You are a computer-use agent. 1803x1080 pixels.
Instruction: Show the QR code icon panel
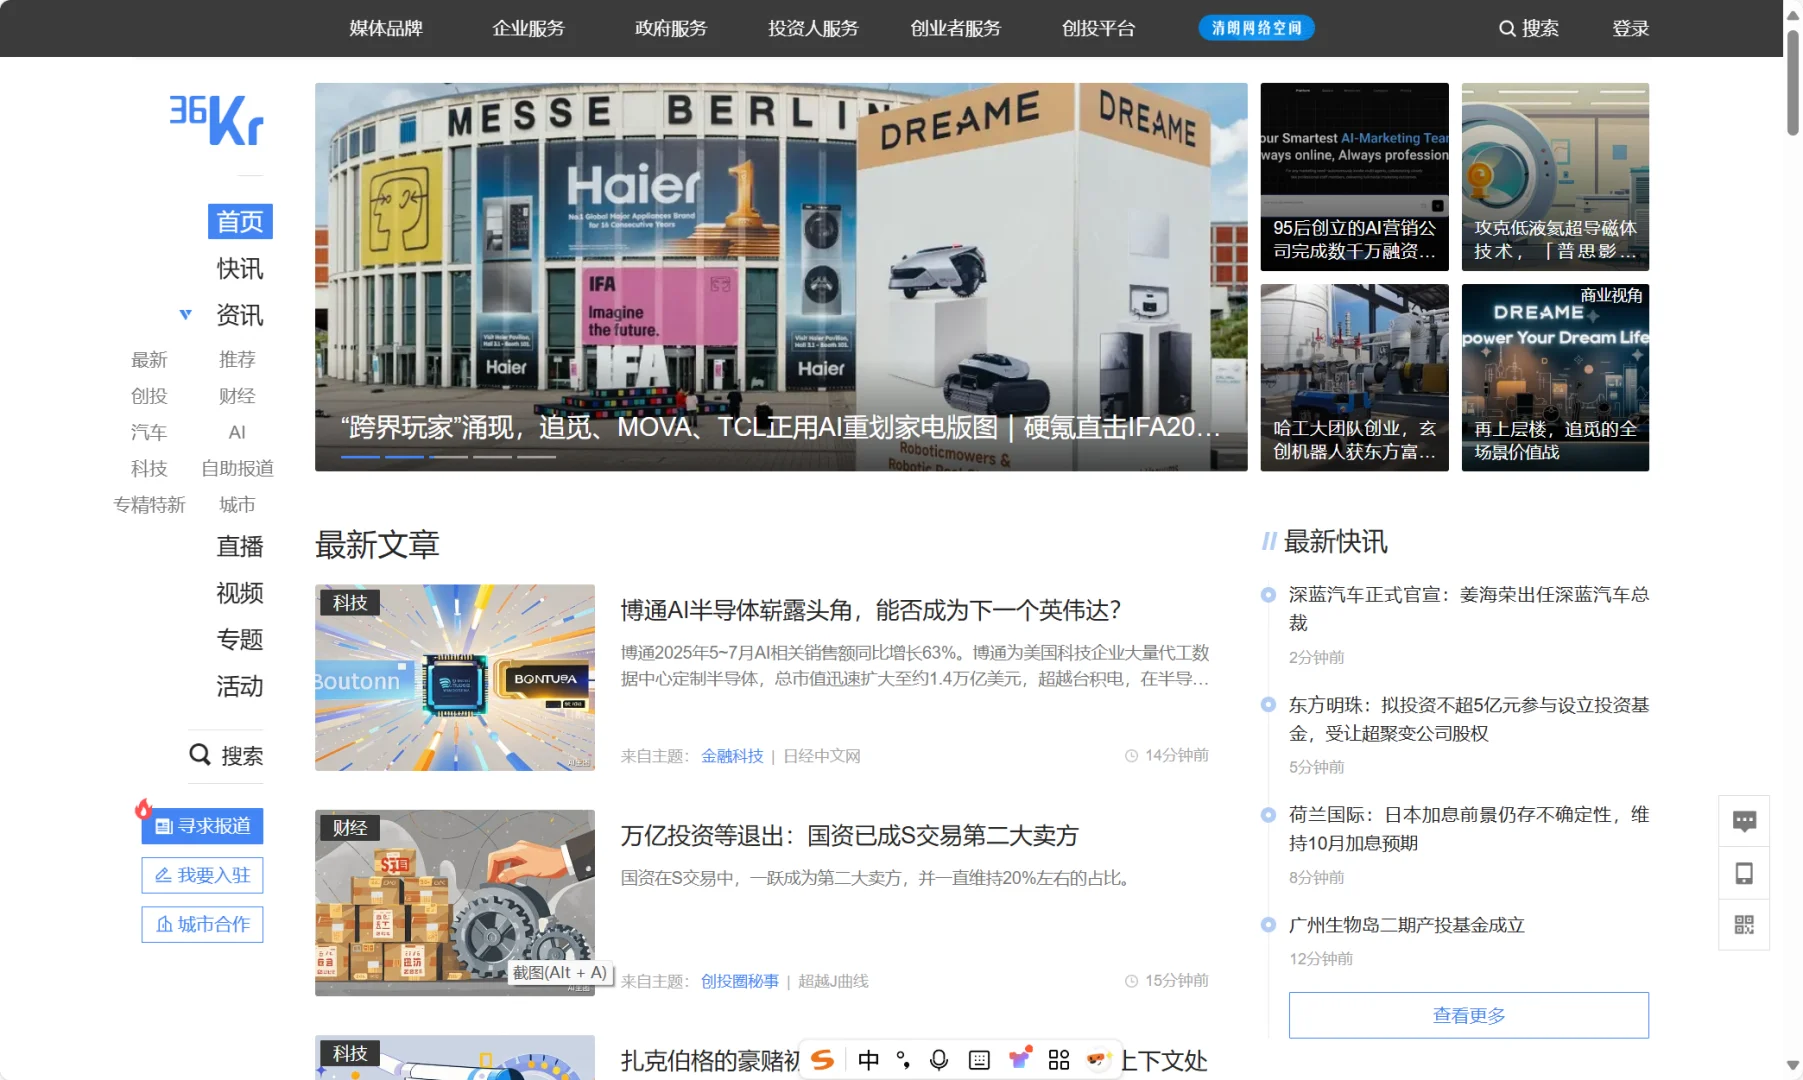pyautogui.click(x=1744, y=925)
